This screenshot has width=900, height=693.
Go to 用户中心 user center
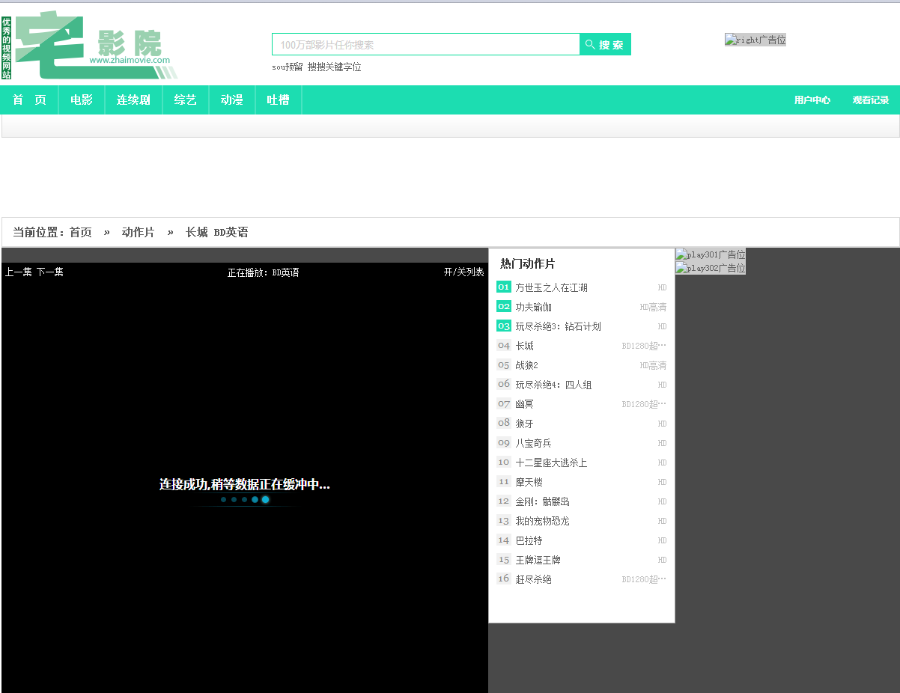[x=812, y=100]
